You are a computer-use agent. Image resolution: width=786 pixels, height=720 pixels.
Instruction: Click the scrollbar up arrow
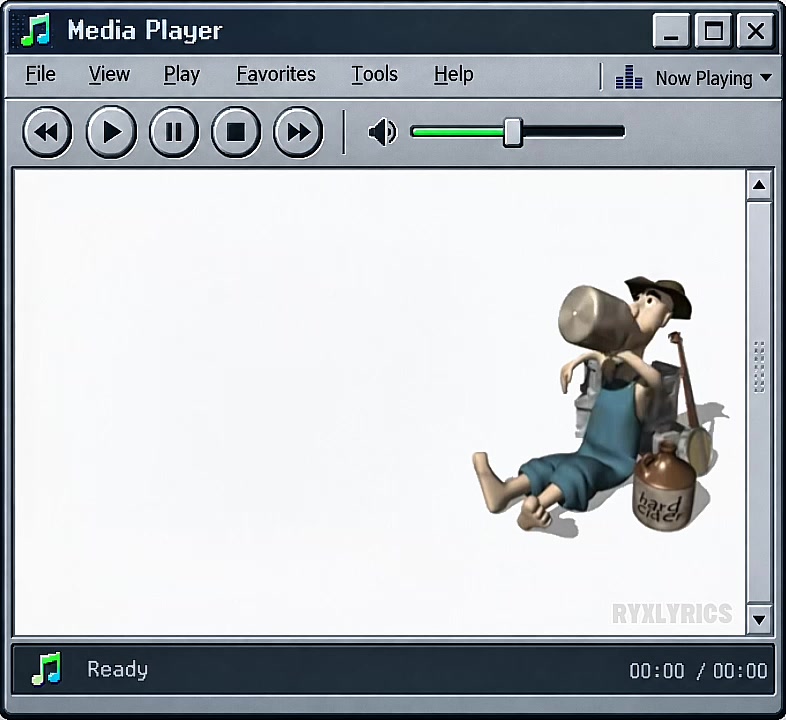click(759, 186)
